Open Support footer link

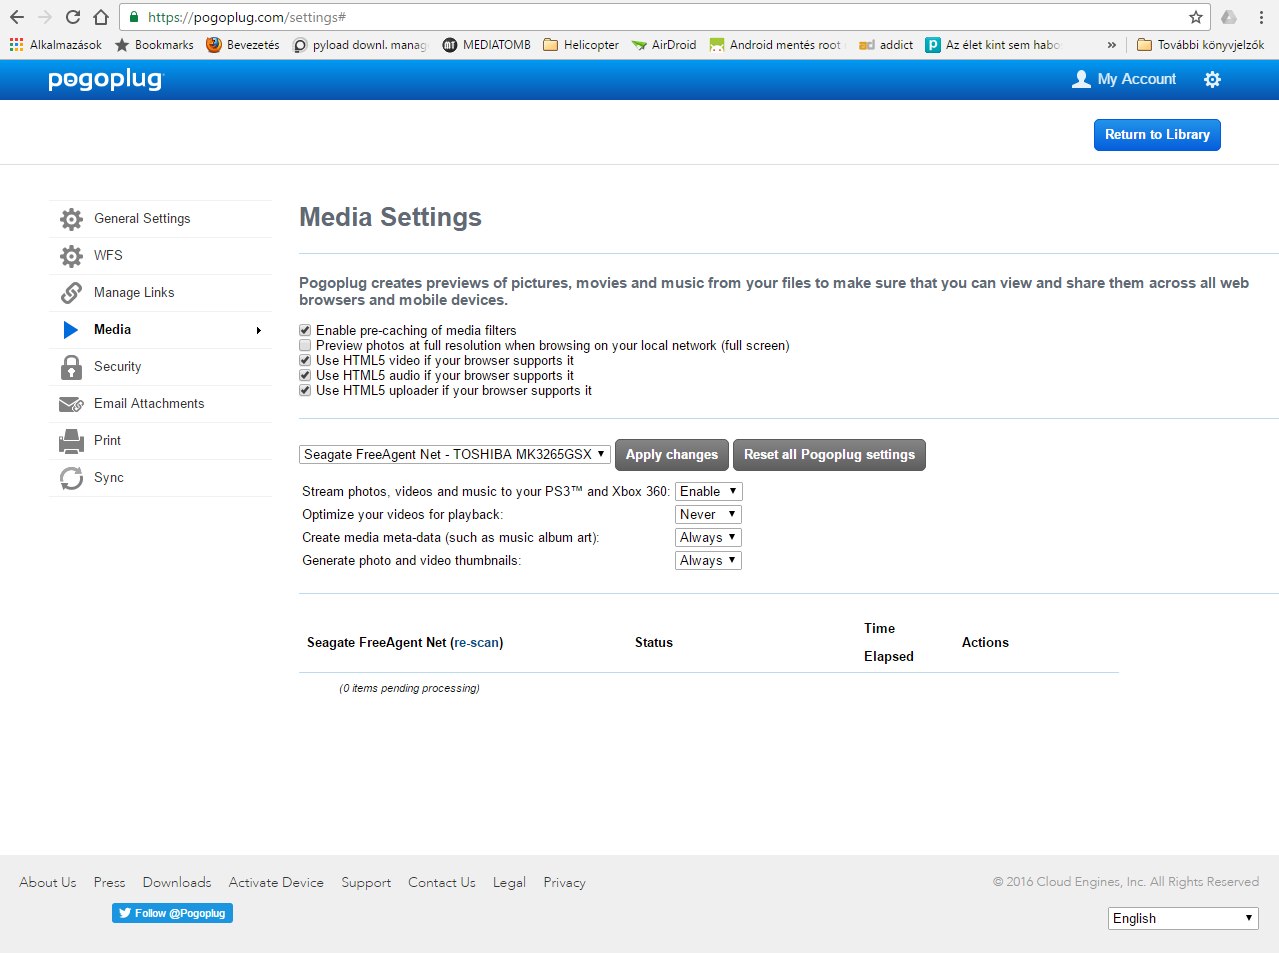coord(366,882)
